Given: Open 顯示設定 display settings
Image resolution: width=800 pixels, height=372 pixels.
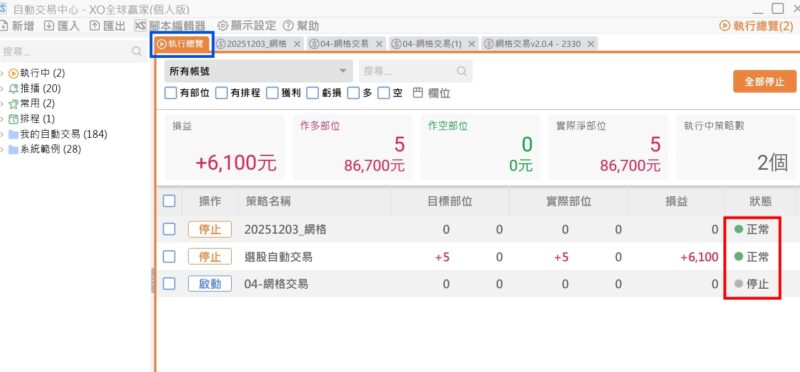Looking at the screenshot, I should coord(247,26).
